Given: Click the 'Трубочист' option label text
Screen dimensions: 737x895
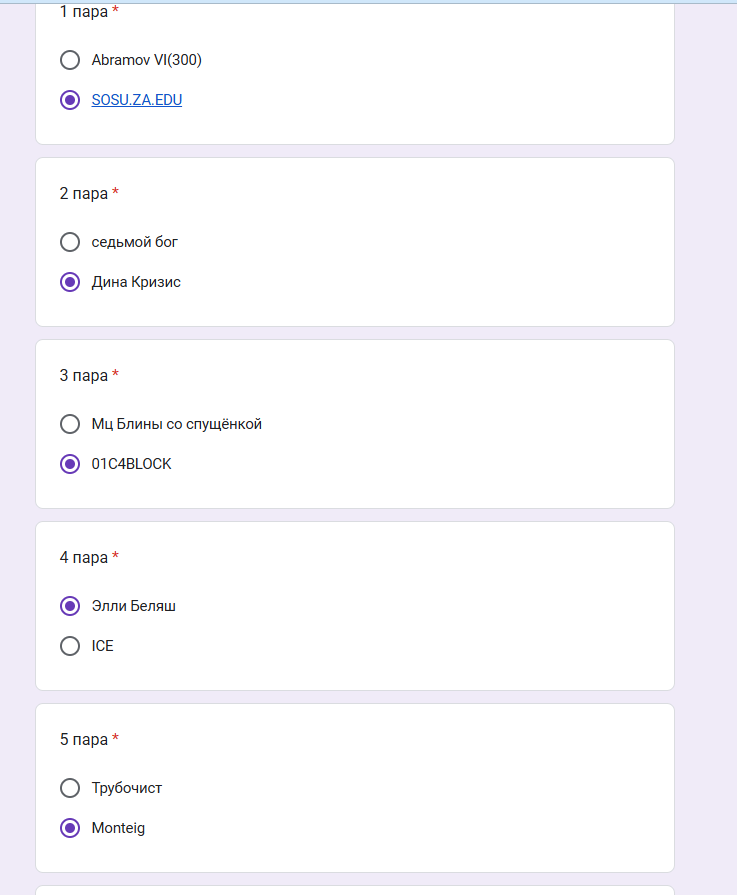Looking at the screenshot, I should pos(127,788).
